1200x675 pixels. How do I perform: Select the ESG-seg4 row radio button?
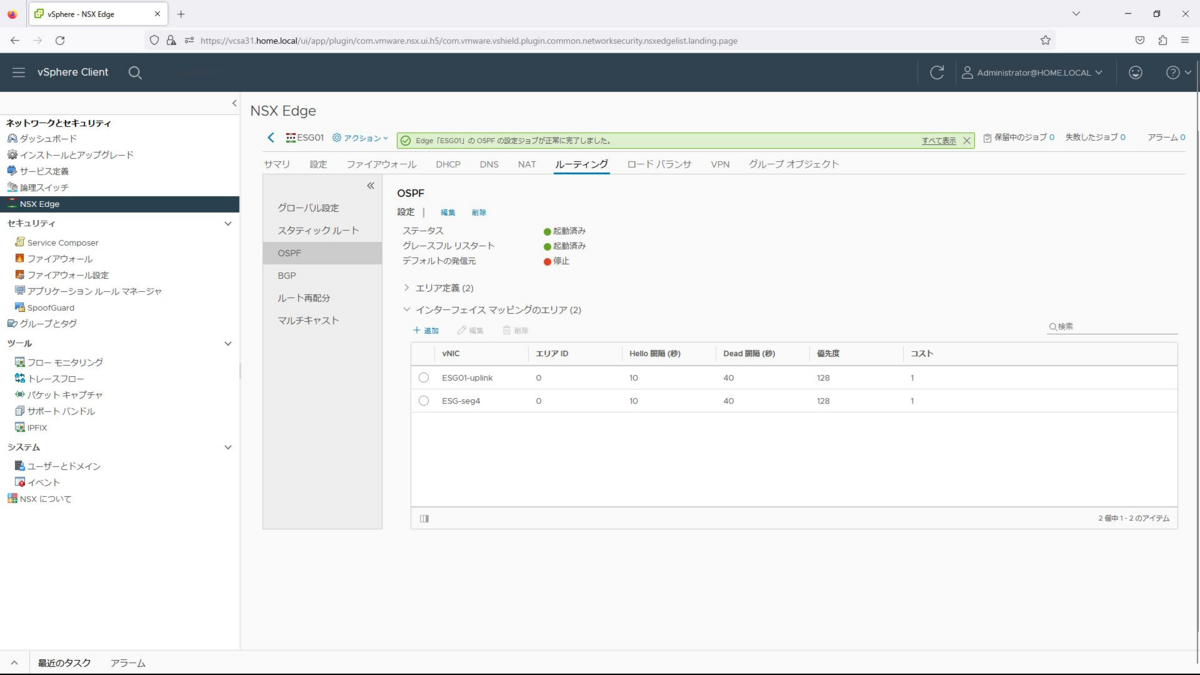click(423, 401)
